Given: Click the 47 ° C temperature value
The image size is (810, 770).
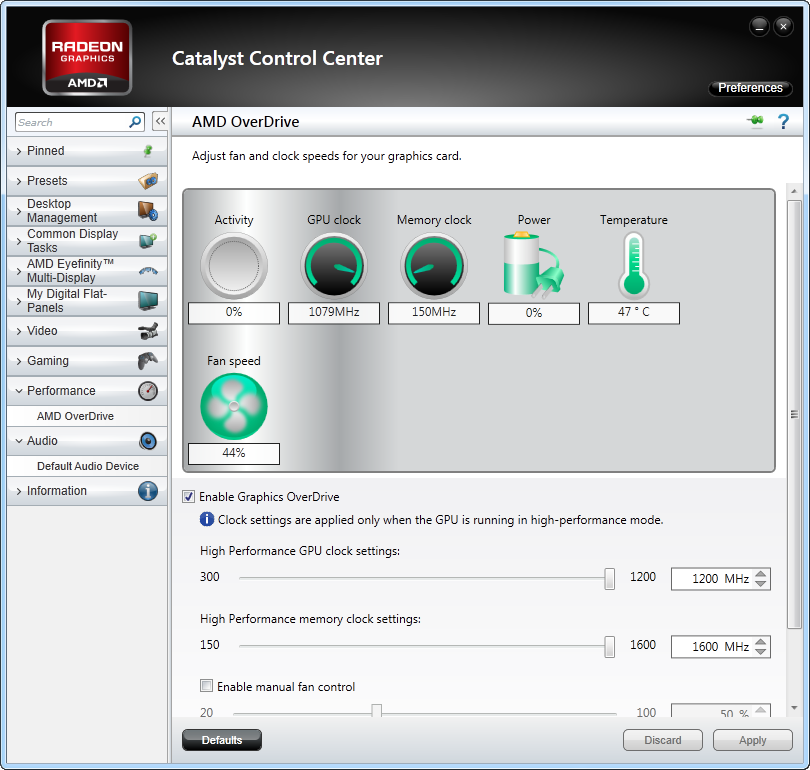Looking at the screenshot, I should 634,312.
